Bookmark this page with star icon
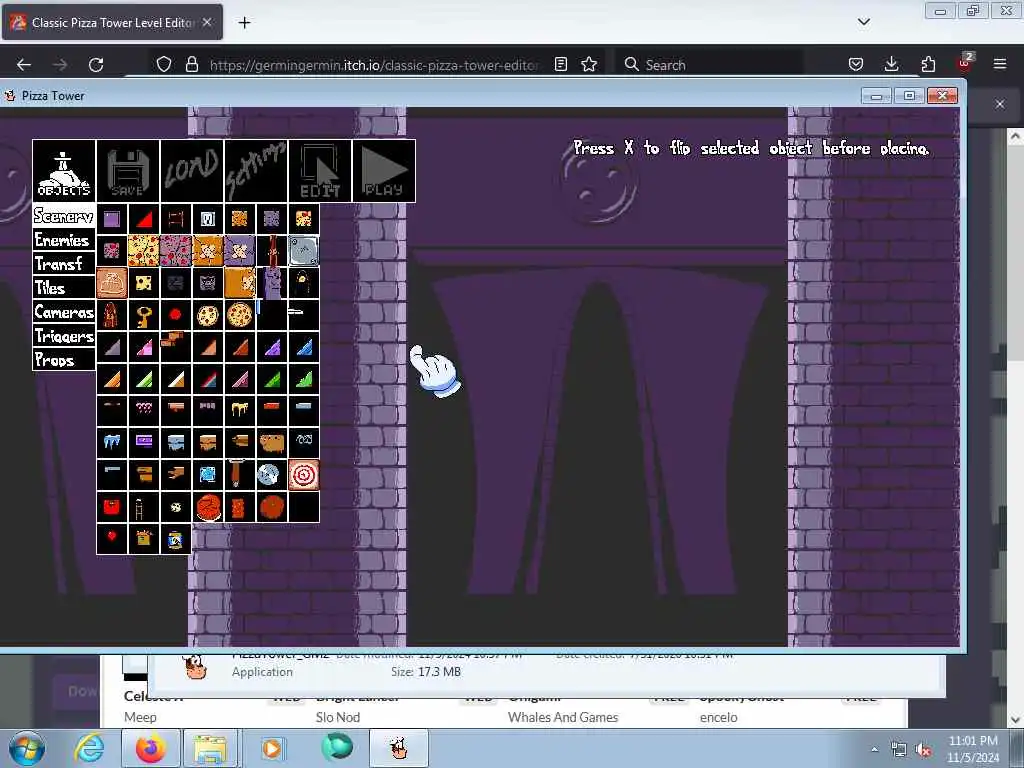1024x768 pixels. tap(589, 65)
